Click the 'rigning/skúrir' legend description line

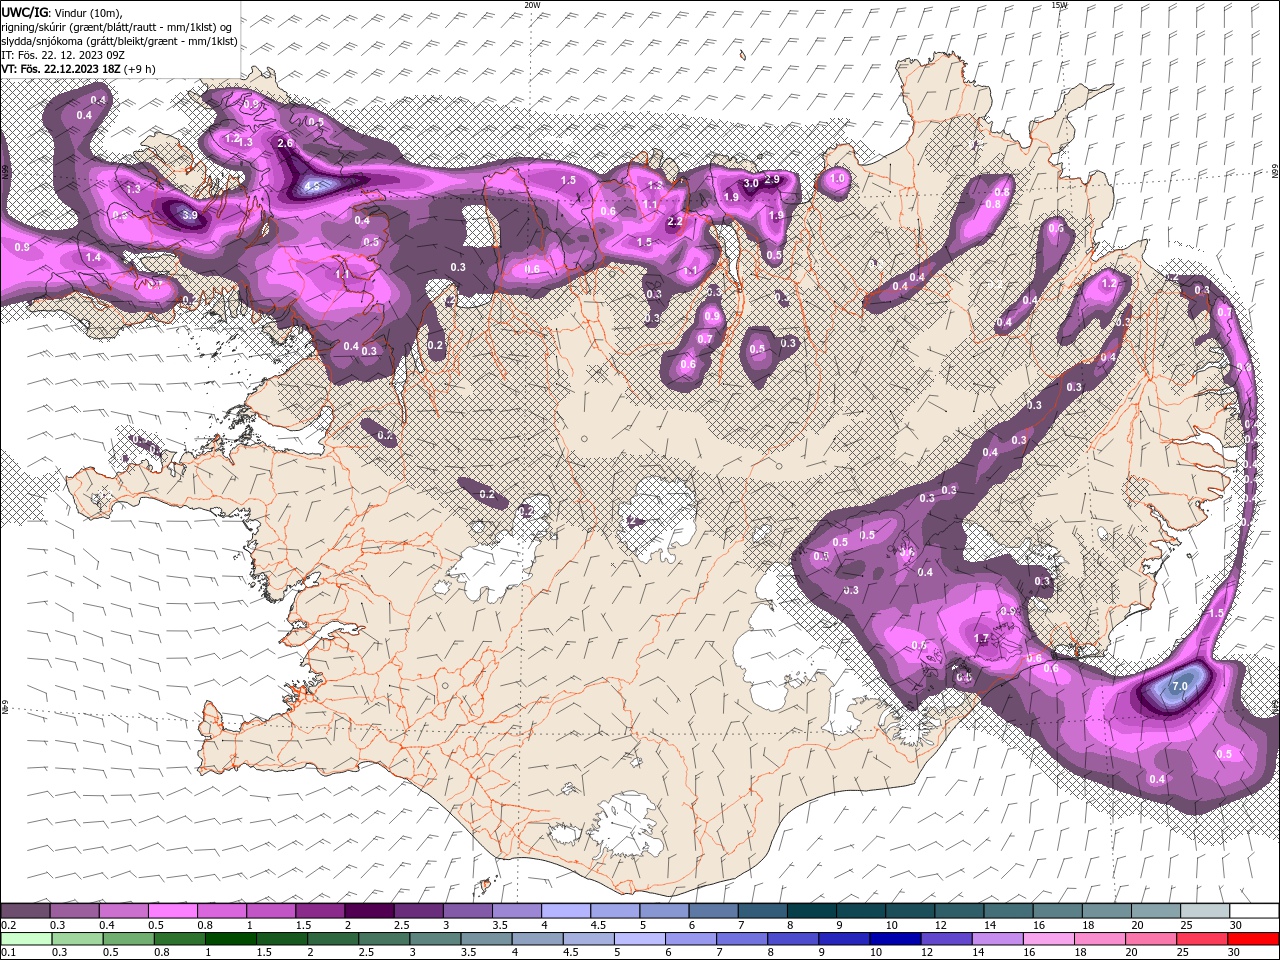tap(118, 27)
